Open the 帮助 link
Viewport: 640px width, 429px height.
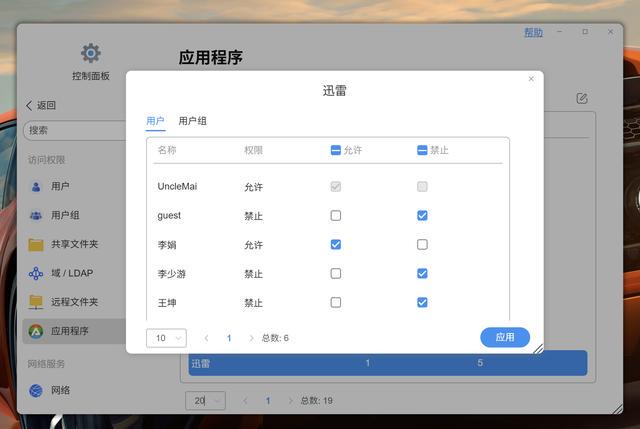(533, 32)
